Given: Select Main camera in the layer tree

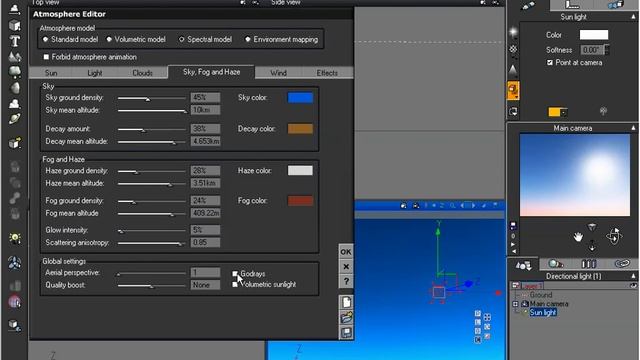Looking at the screenshot, I should point(549,304).
